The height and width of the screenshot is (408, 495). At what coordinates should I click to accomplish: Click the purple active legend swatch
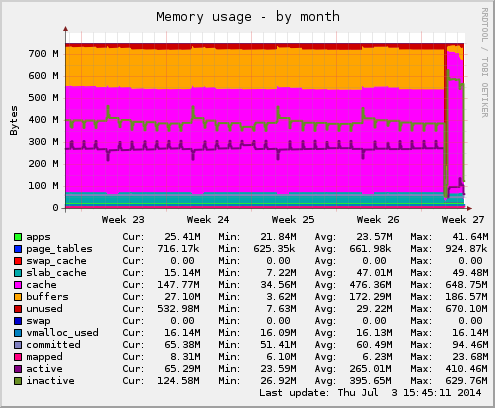coord(18,369)
